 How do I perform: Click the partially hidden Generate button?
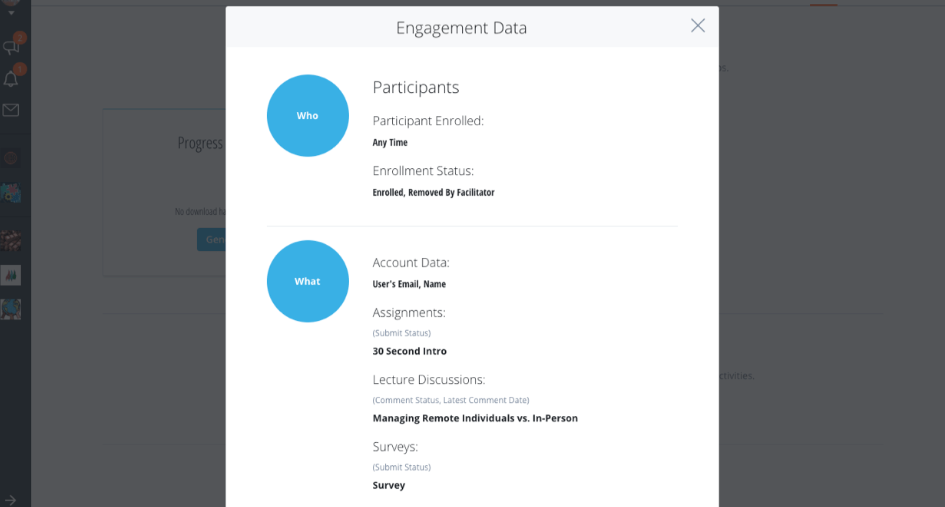pyautogui.click(x=212, y=240)
